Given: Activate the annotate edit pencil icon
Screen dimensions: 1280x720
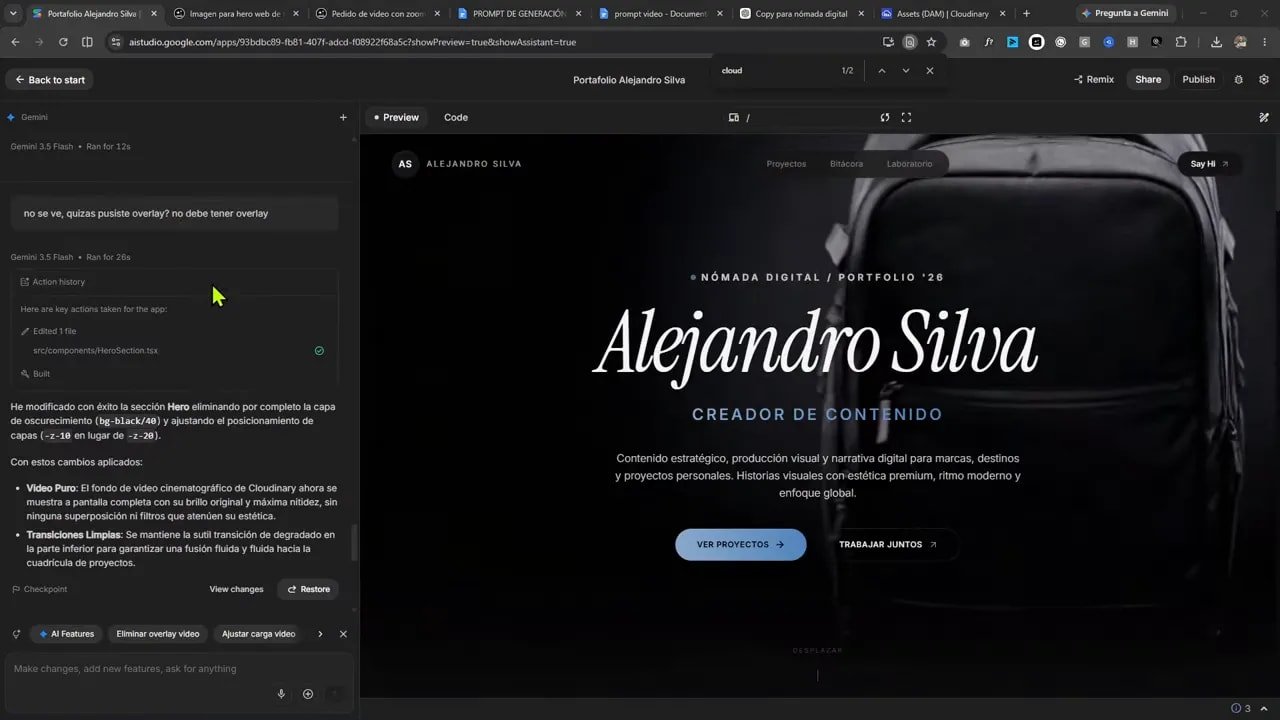Looking at the screenshot, I should [x=1264, y=117].
